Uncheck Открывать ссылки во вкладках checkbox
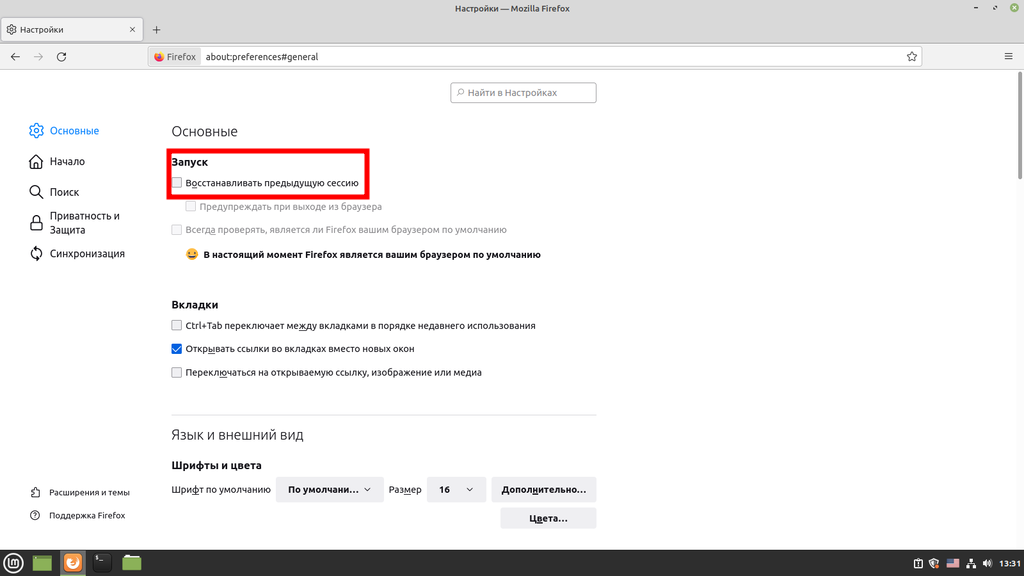Viewport: 1024px width, 576px height. [x=177, y=349]
